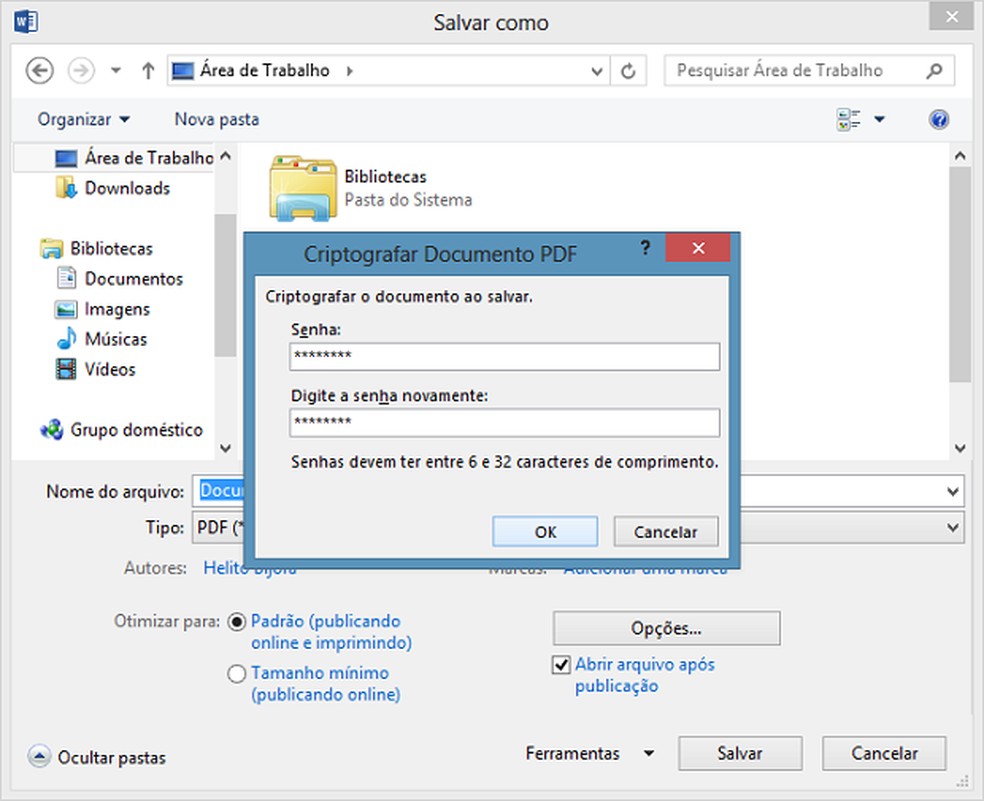Click the file list vertical scrollbar thumb
Viewport: 984px width, 801px height.
click(959, 274)
